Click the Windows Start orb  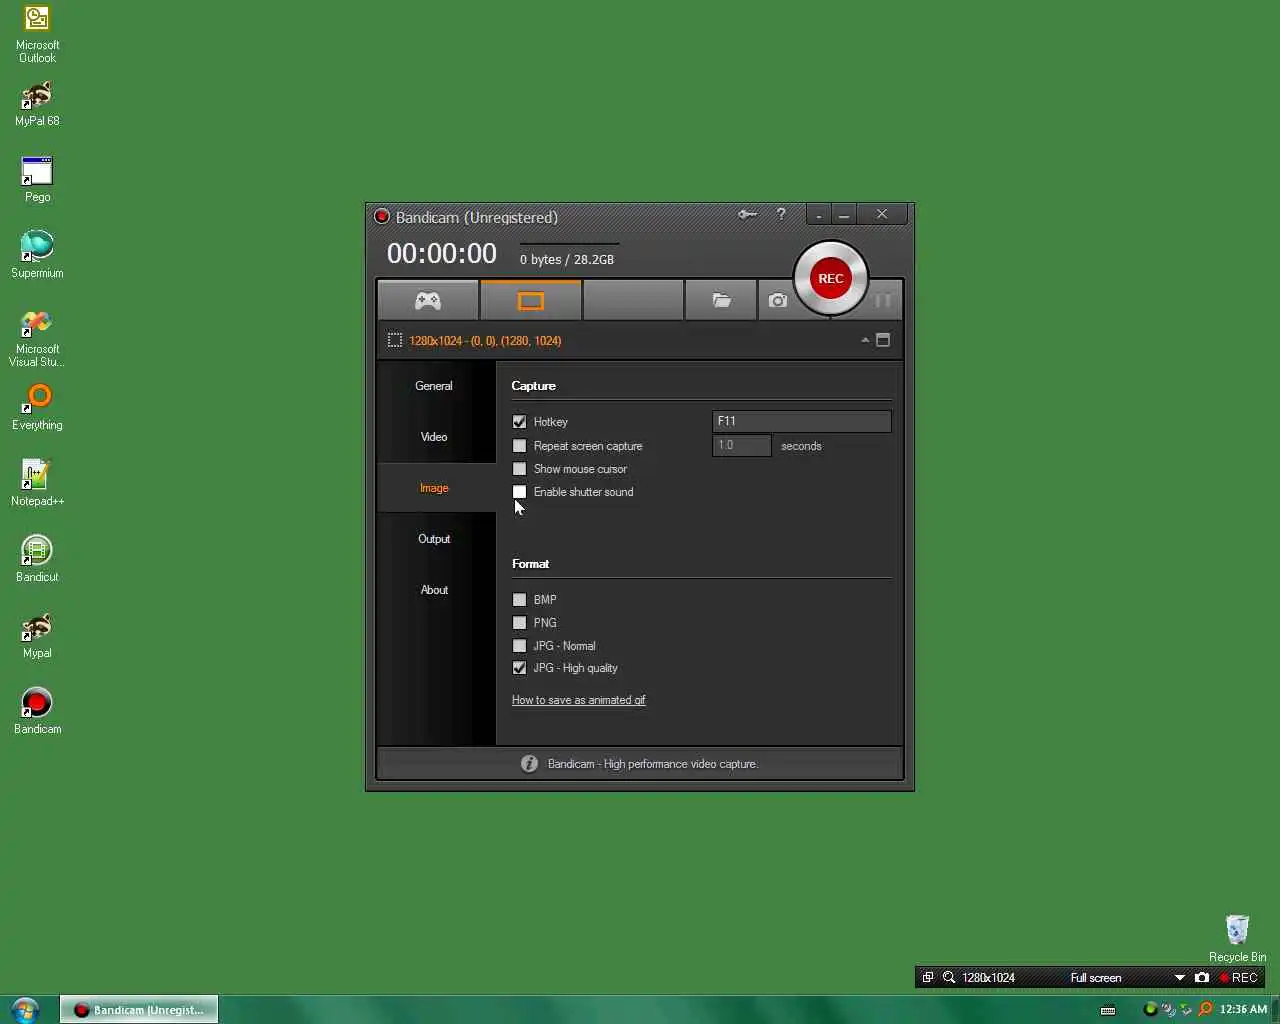pyautogui.click(x=24, y=1010)
